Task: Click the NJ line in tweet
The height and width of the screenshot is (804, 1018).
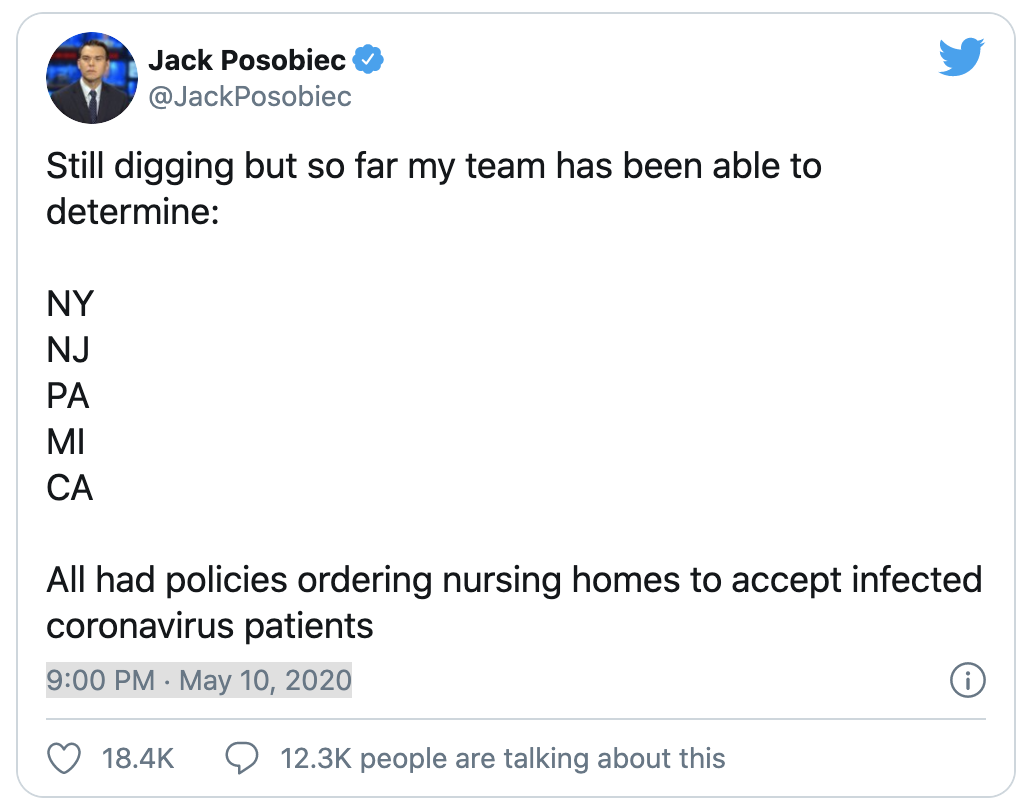Action: click(68, 349)
